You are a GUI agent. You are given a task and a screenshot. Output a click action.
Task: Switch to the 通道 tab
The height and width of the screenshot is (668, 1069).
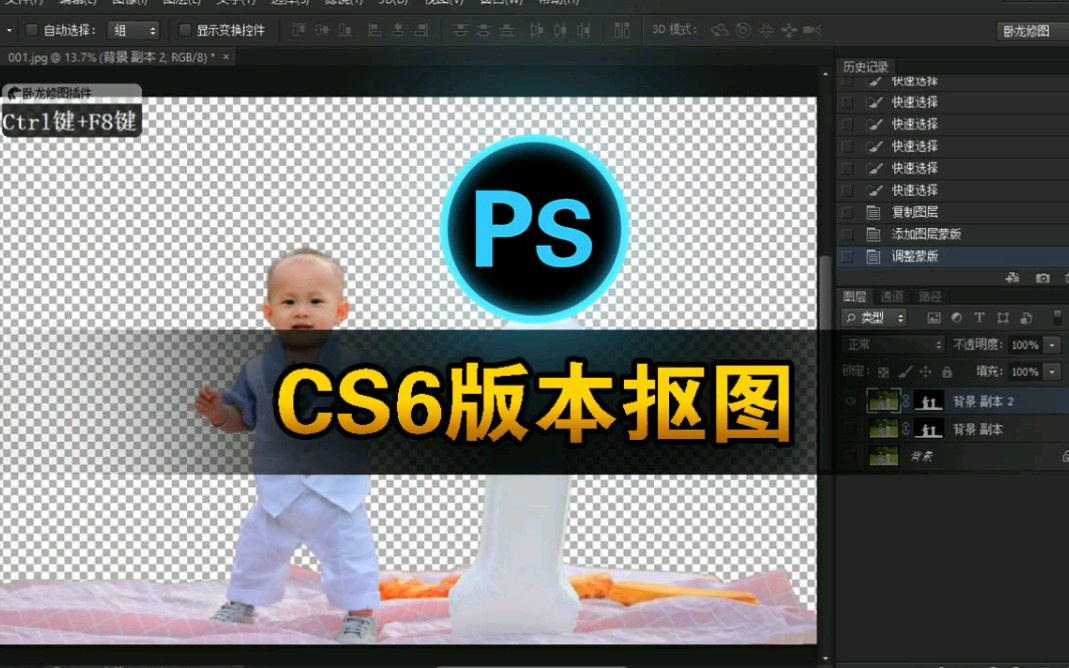[x=892, y=297]
